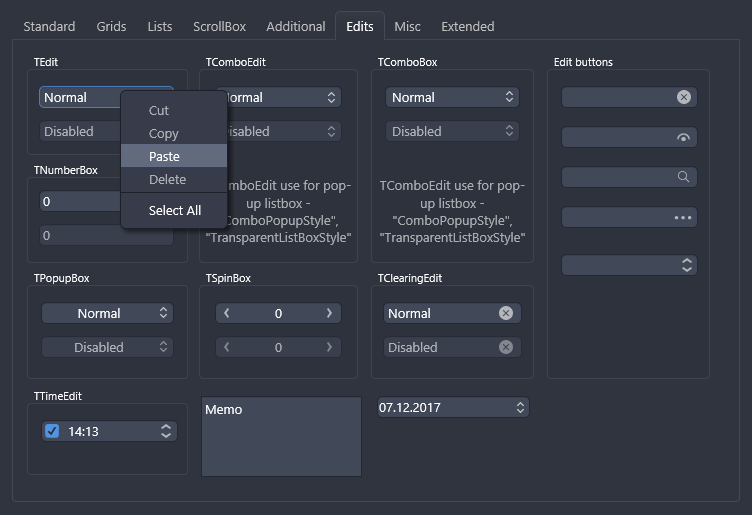Select the Edits tab
The height and width of the screenshot is (515, 752).
tap(360, 26)
